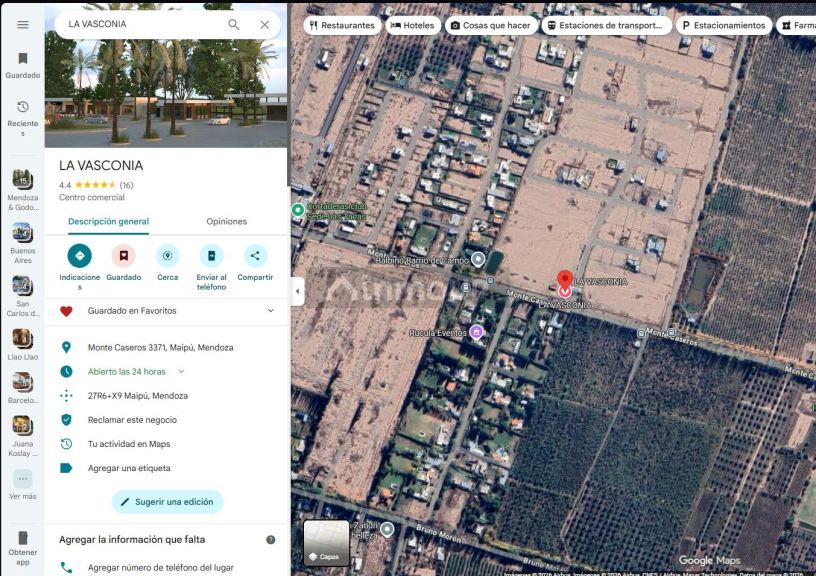816x576 pixels.
Task: Select the Indicaciones (directions) icon
Action: tap(79, 255)
